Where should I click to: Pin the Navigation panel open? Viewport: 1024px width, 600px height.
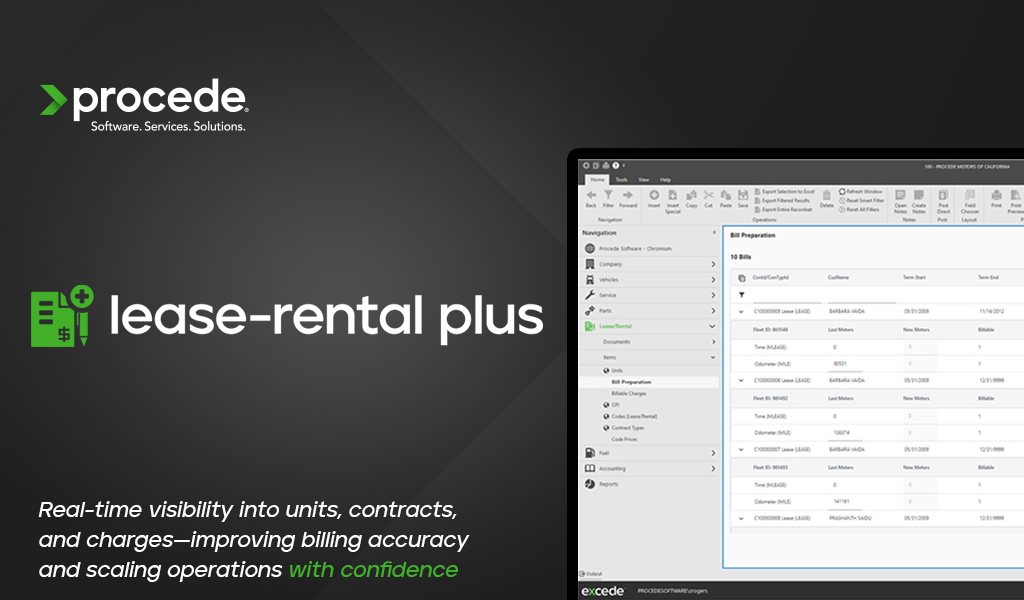tap(714, 233)
